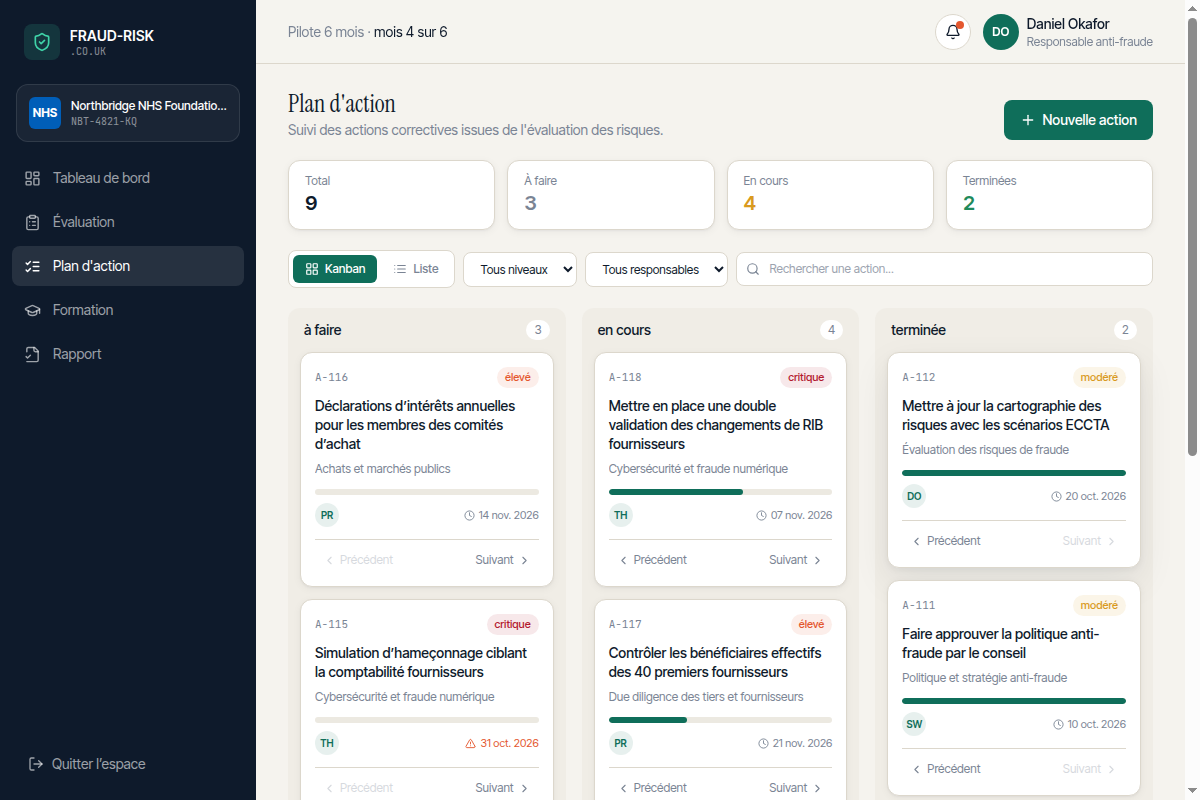Click the TH avatar on card A-118
Screen dimensions: 1200x800
point(621,515)
